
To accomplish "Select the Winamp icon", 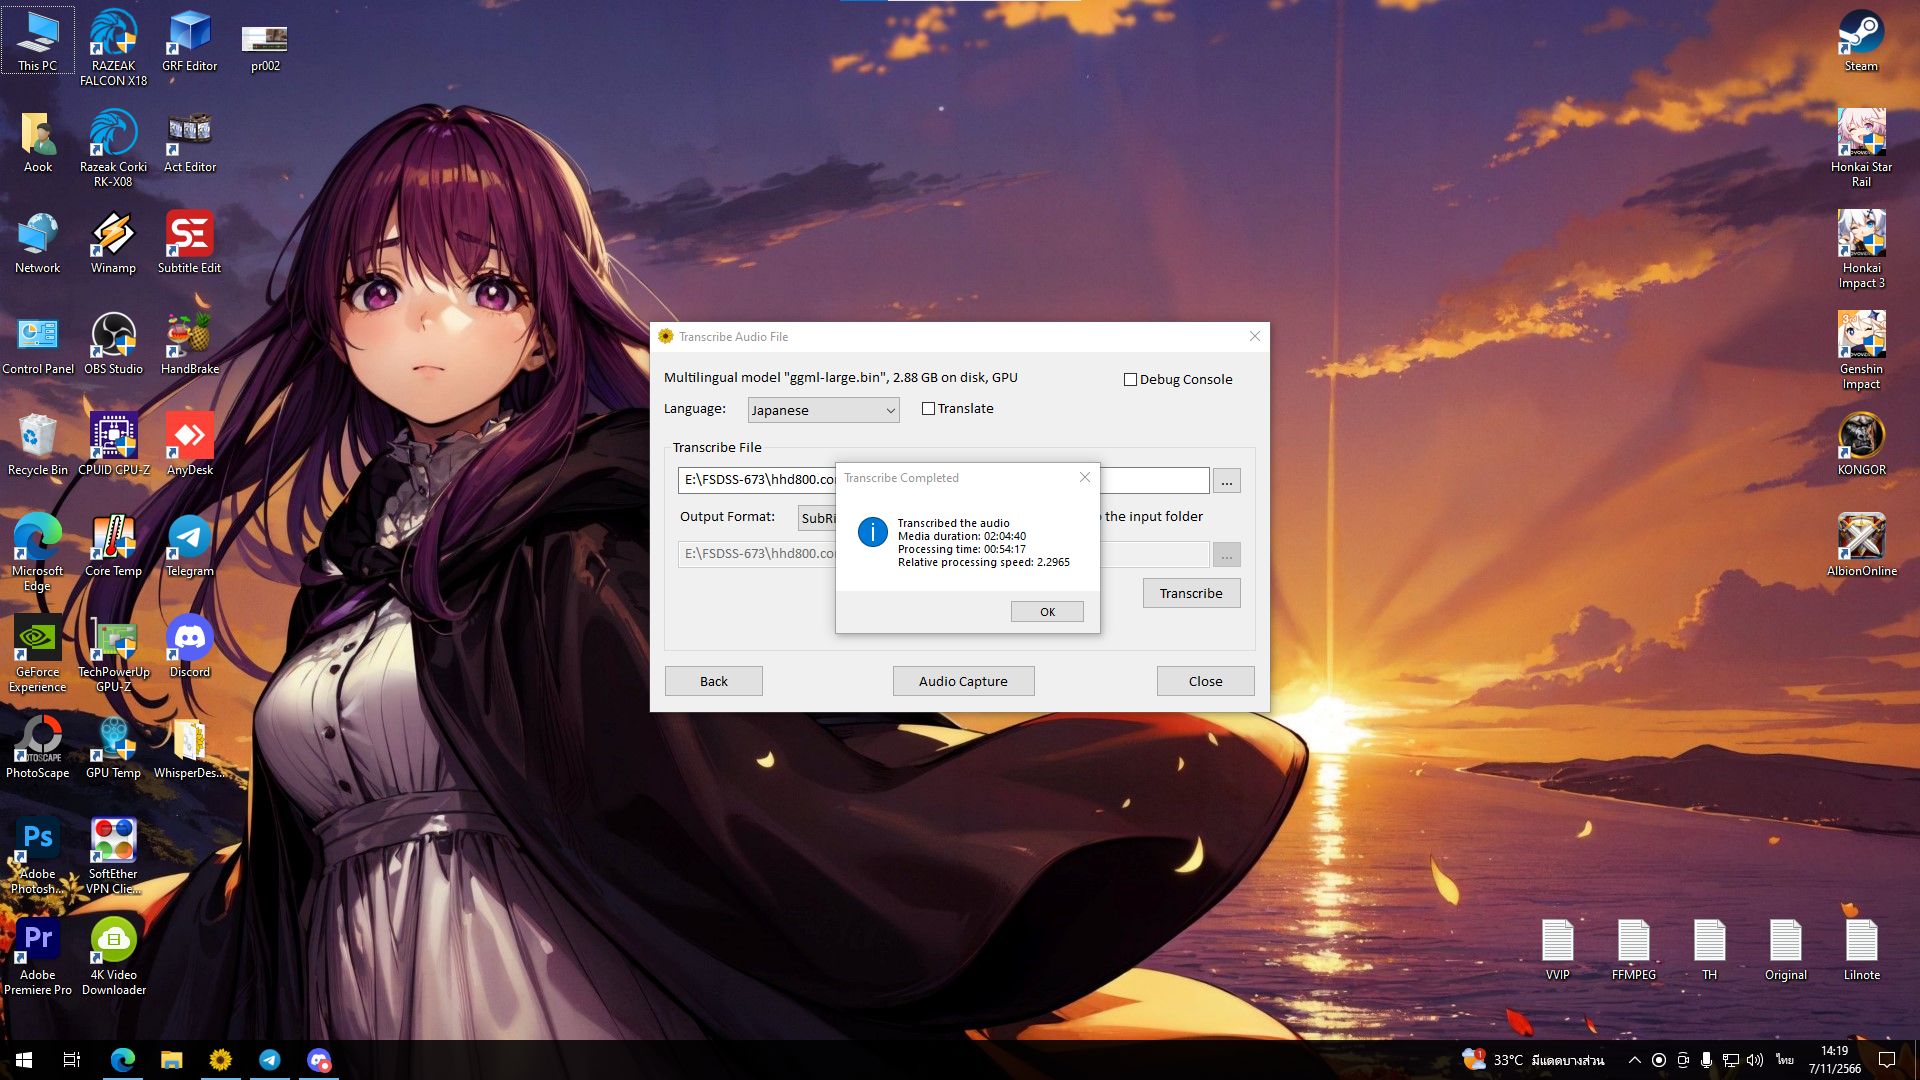I will click(x=113, y=243).
